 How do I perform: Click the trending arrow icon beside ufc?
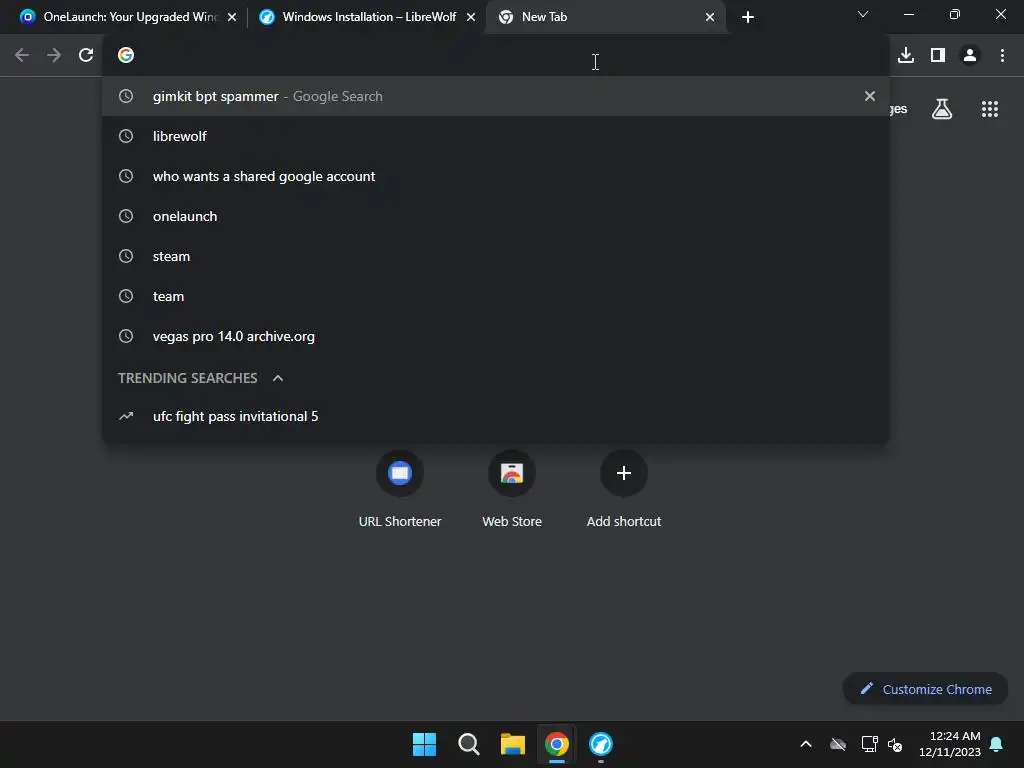click(x=126, y=416)
